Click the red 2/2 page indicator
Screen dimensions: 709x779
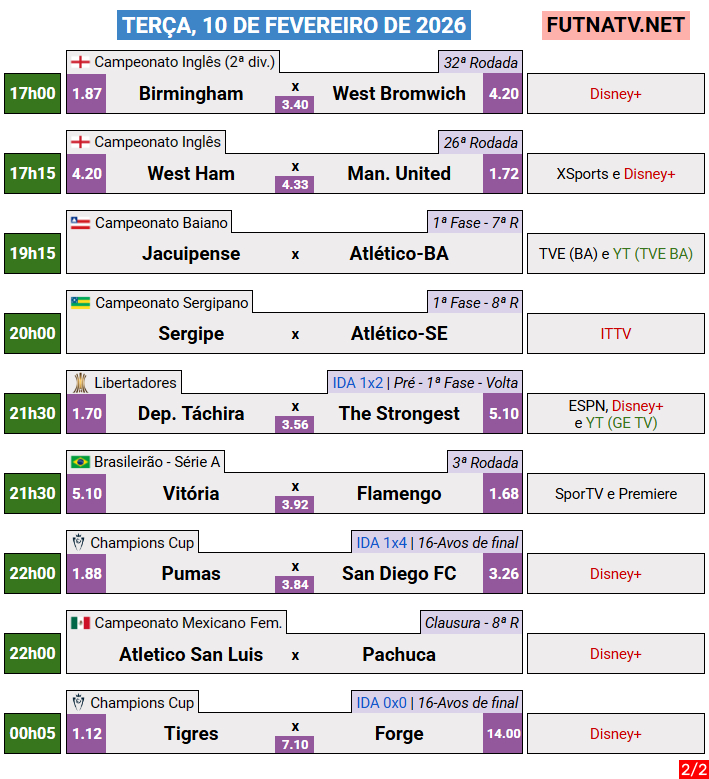click(693, 768)
